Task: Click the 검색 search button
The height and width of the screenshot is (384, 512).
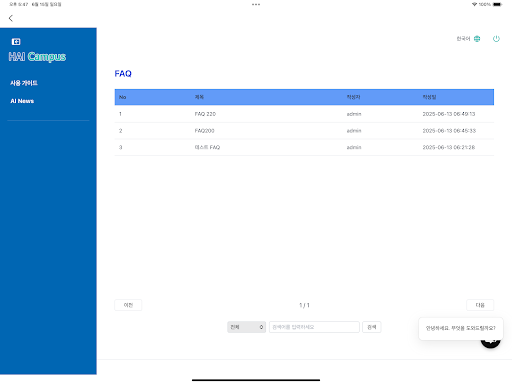Action: point(372,327)
